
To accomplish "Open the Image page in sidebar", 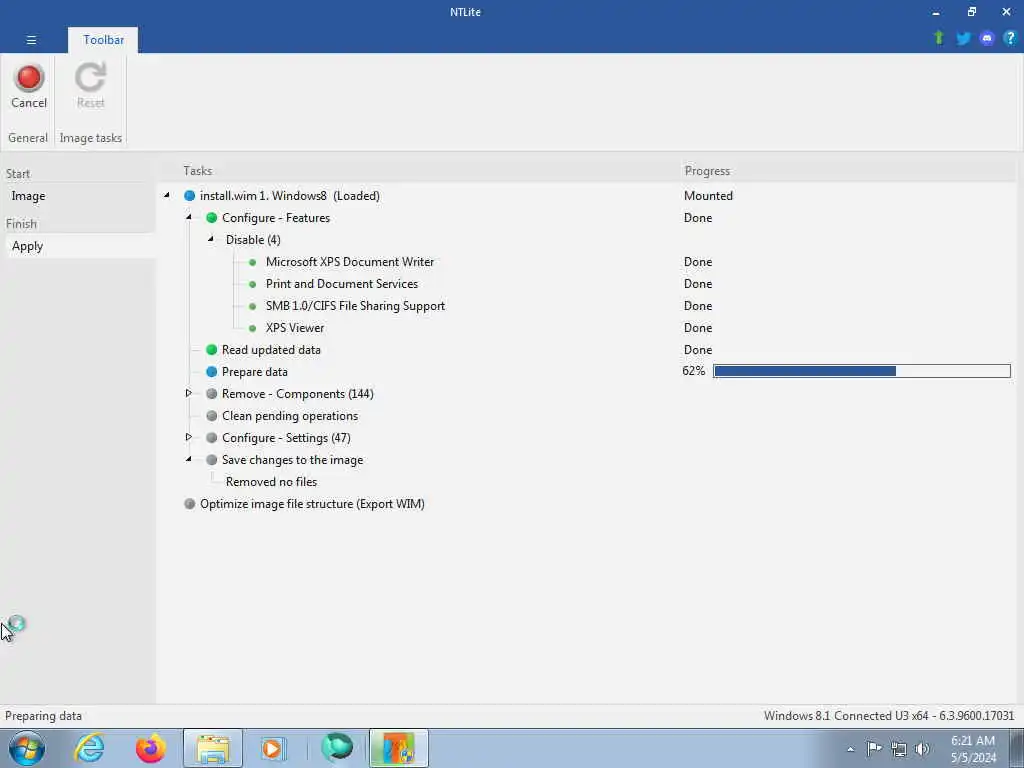I will [x=28, y=196].
